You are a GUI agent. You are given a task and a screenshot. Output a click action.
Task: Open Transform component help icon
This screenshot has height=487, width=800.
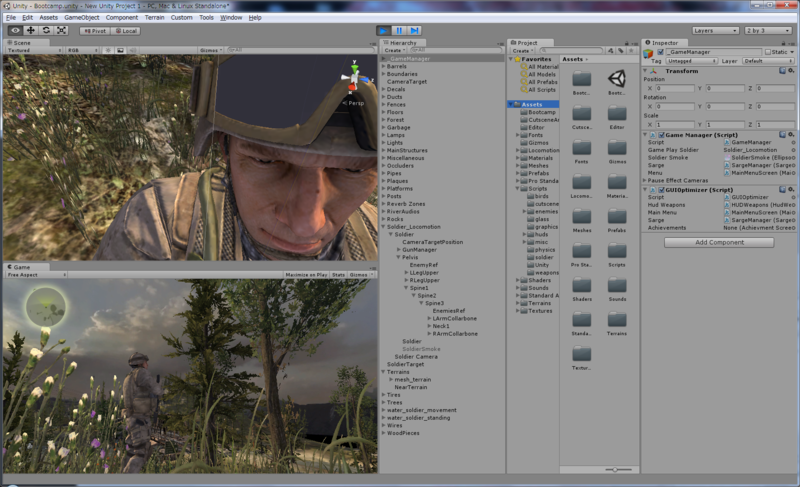tap(782, 71)
